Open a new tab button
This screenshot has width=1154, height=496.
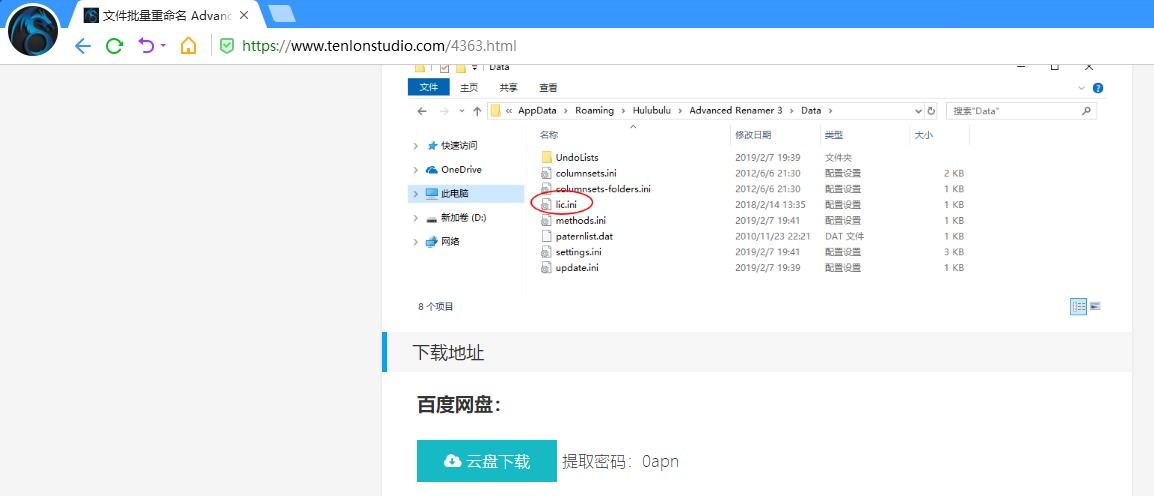282,13
